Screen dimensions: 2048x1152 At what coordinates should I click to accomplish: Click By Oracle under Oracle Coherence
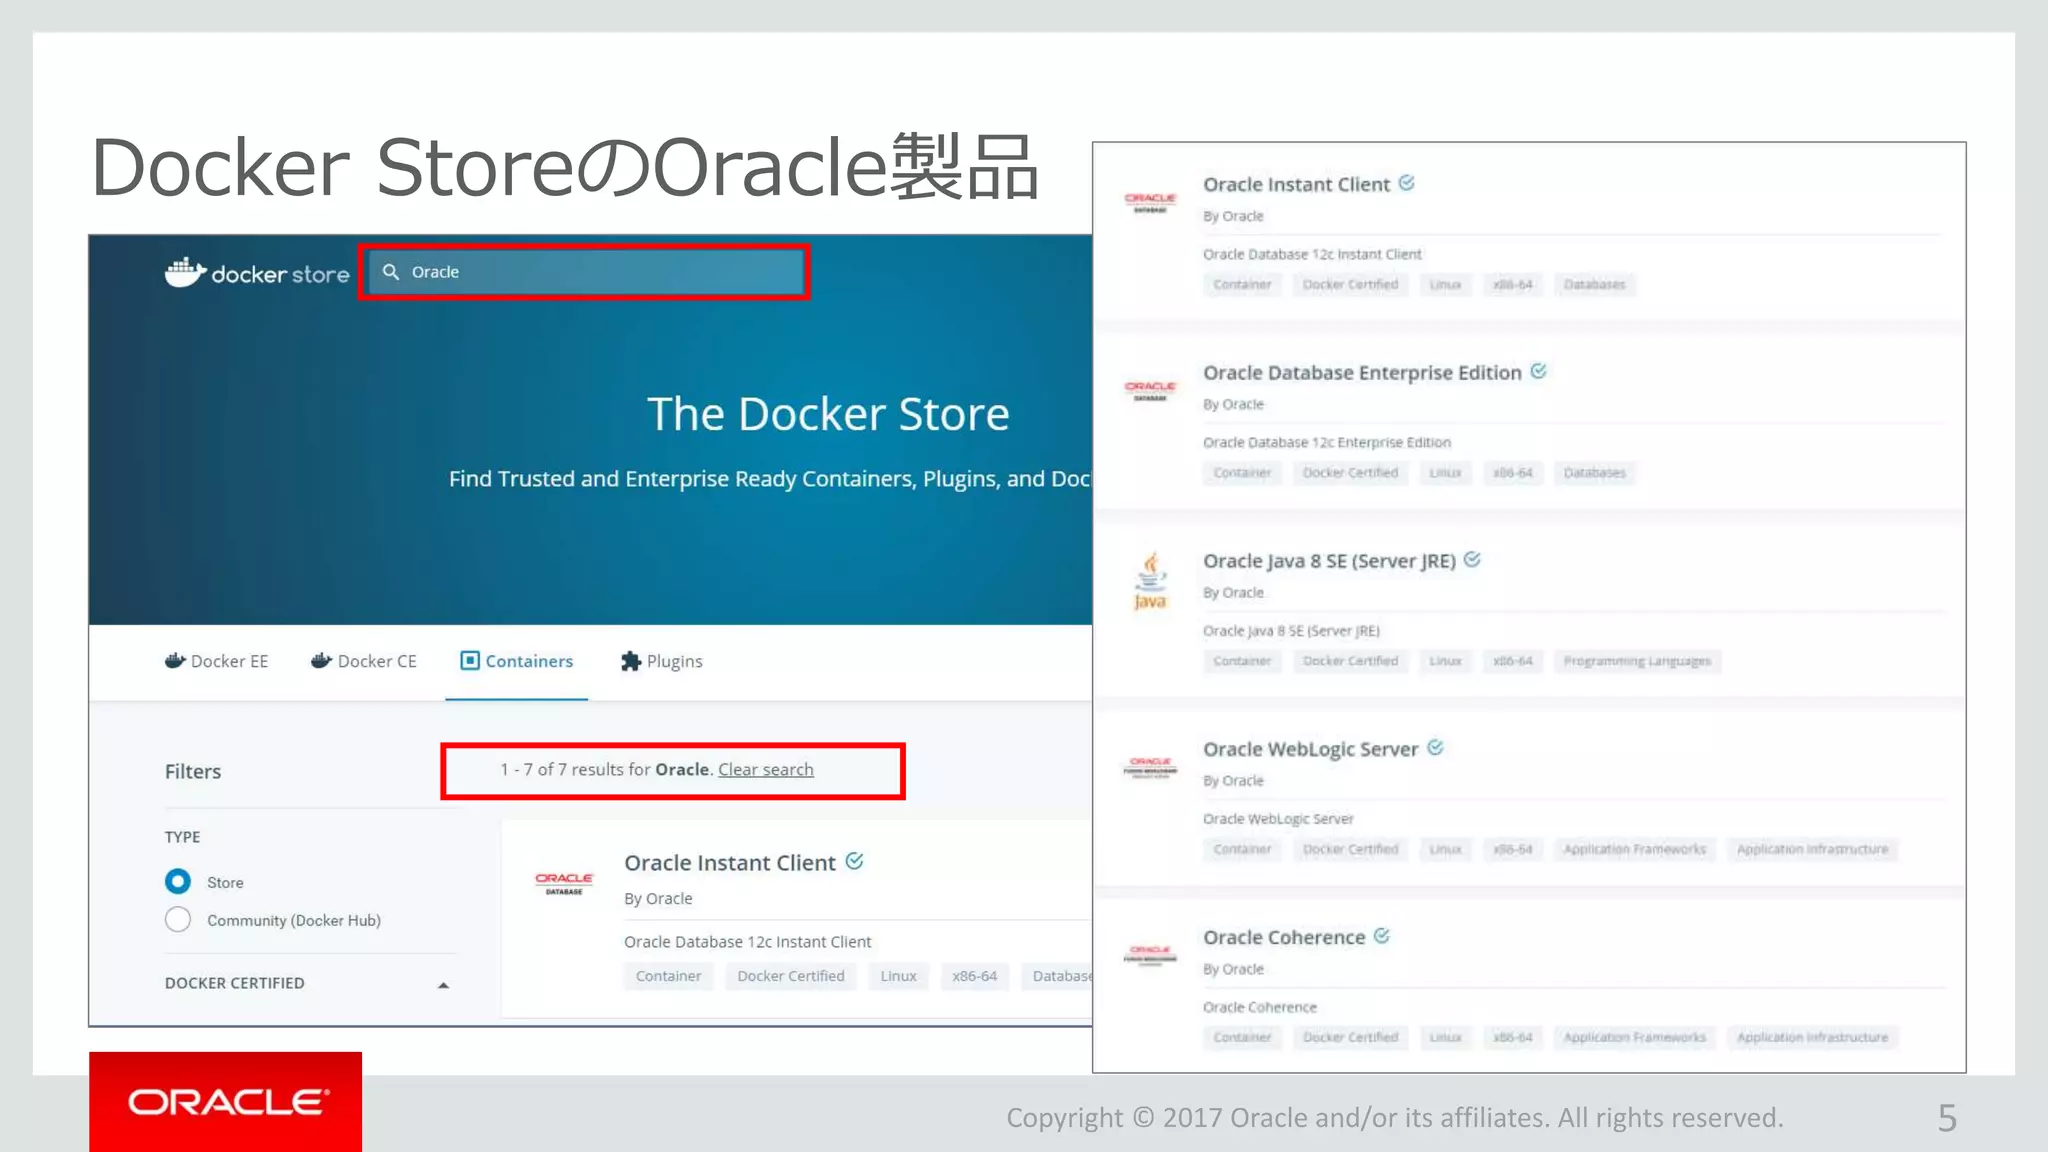pos(1233,969)
